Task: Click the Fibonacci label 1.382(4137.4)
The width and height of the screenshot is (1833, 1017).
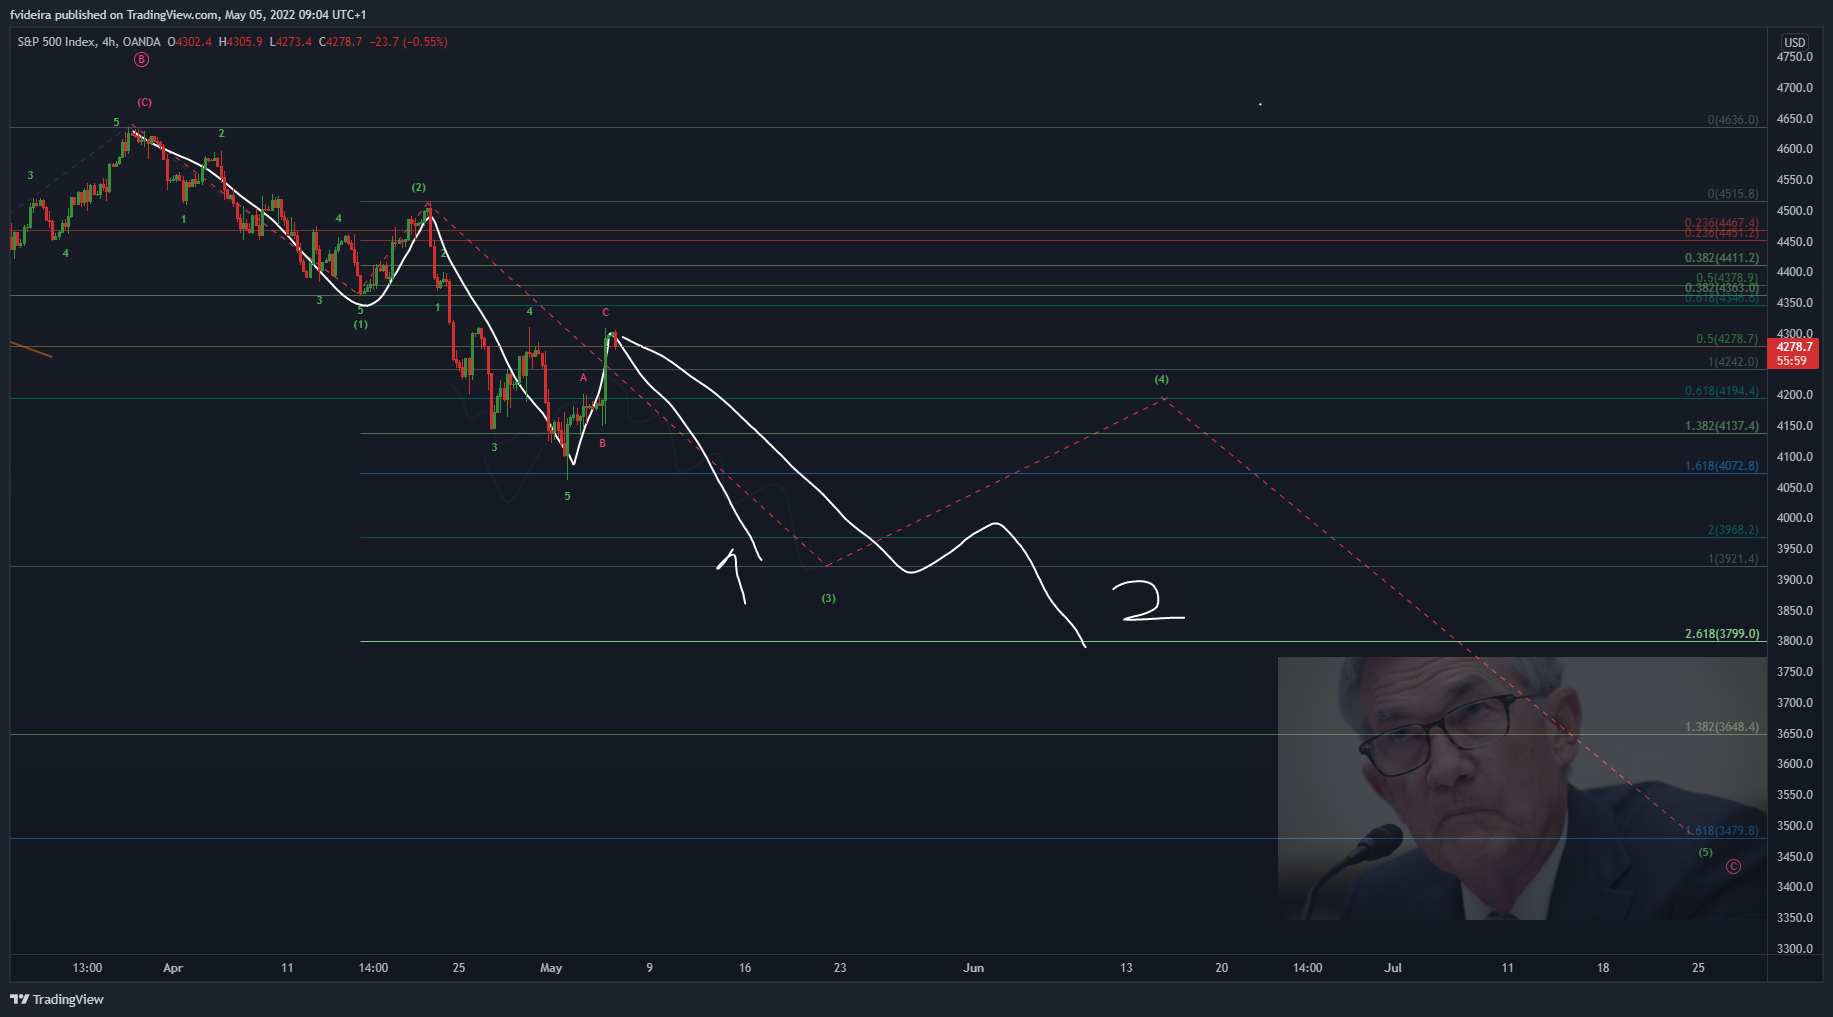Action: (x=1722, y=426)
